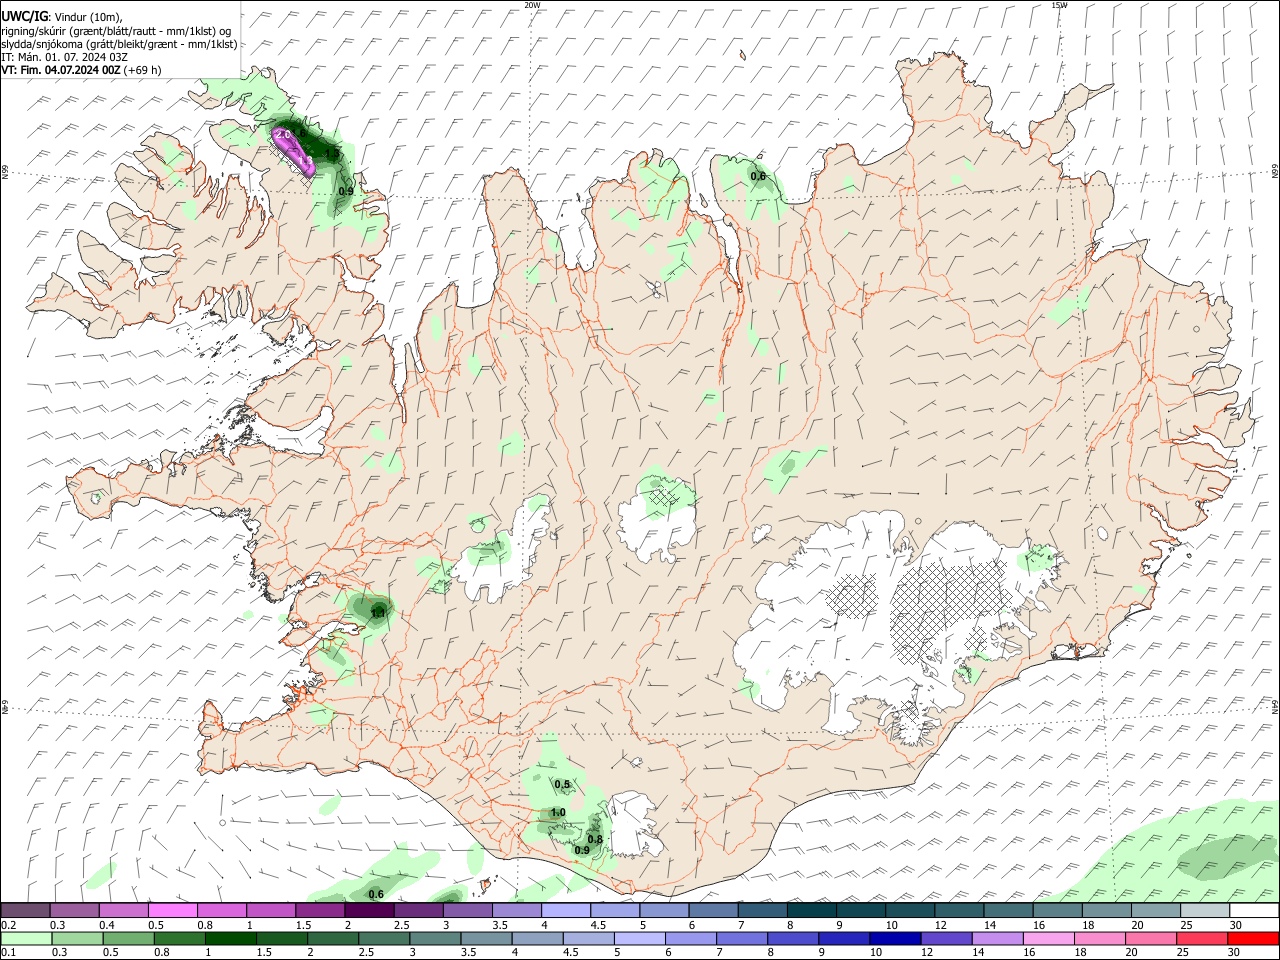1280x960 pixels.
Task: Pick the red lower scale swatch labeled 30
Action: tap(1254, 938)
